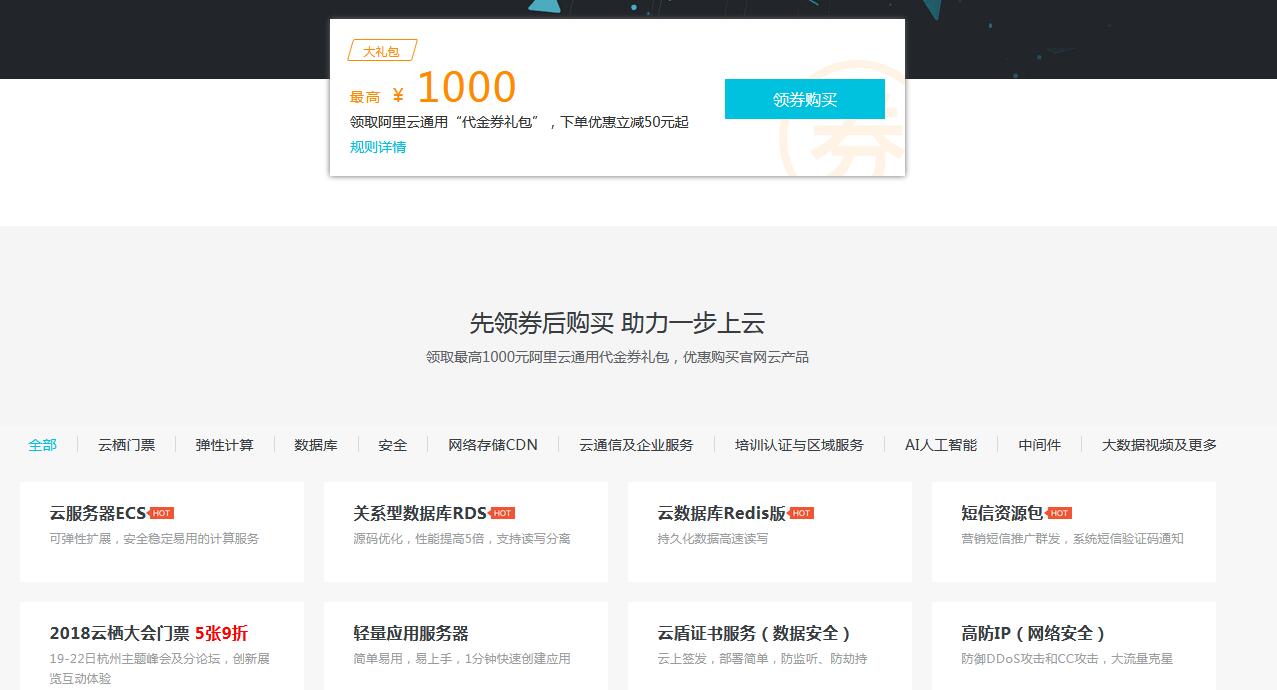1277x690 pixels.
Task: Click the HOT badge beside 云服务器ECS
Action: tap(161, 513)
